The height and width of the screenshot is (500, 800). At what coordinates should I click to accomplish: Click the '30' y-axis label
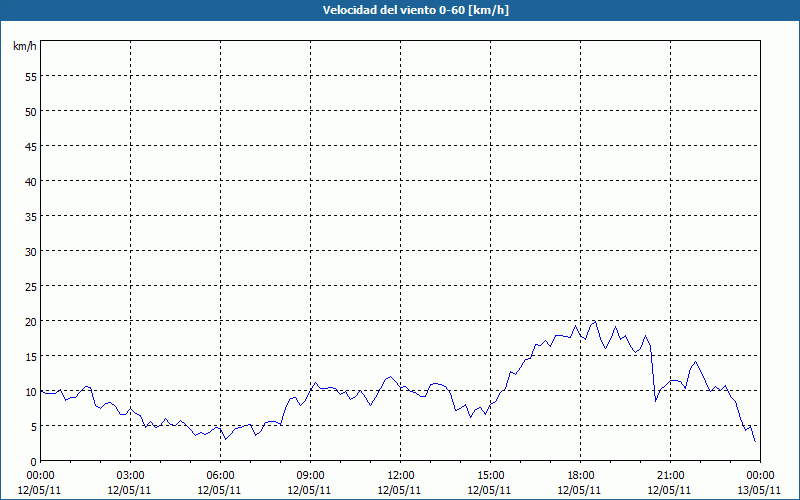tap(31, 252)
